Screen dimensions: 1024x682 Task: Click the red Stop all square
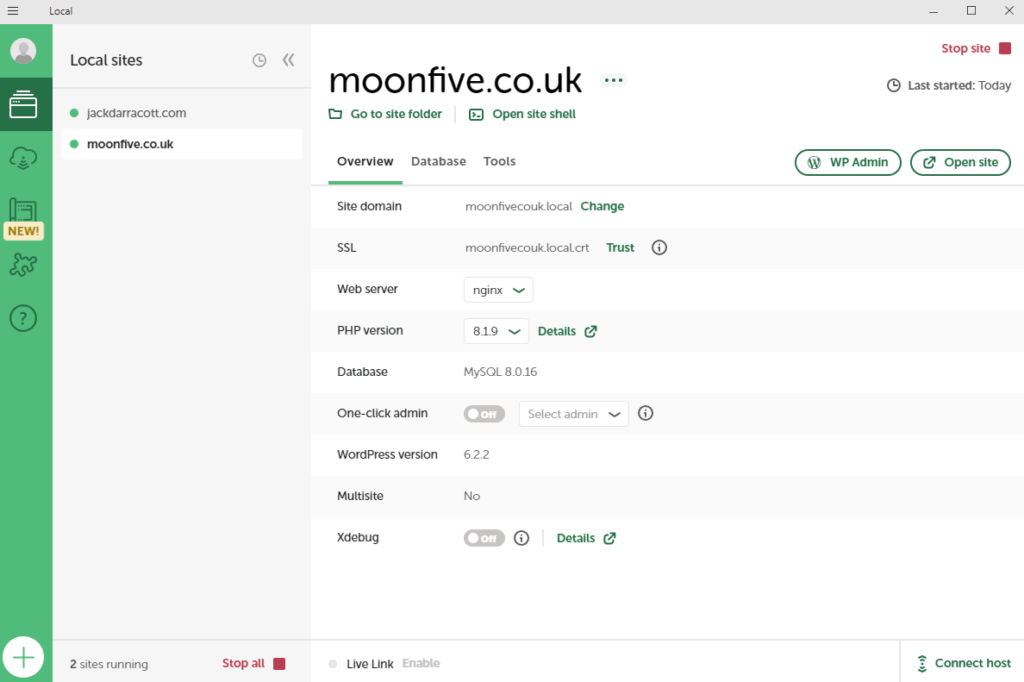280,664
